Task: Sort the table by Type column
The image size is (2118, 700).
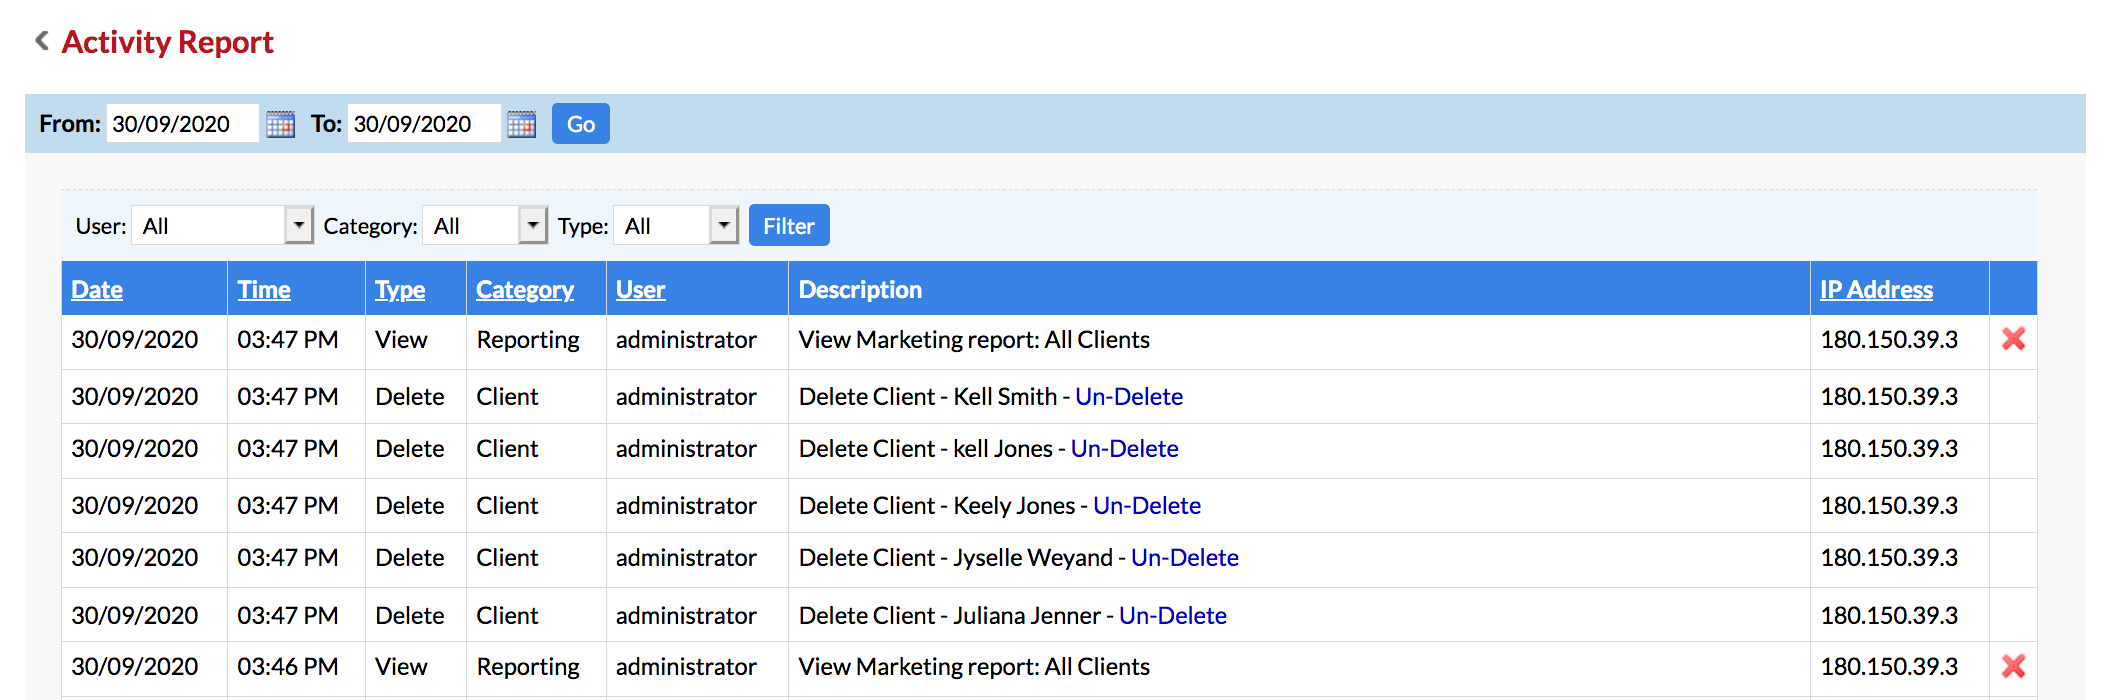Action: click(400, 290)
